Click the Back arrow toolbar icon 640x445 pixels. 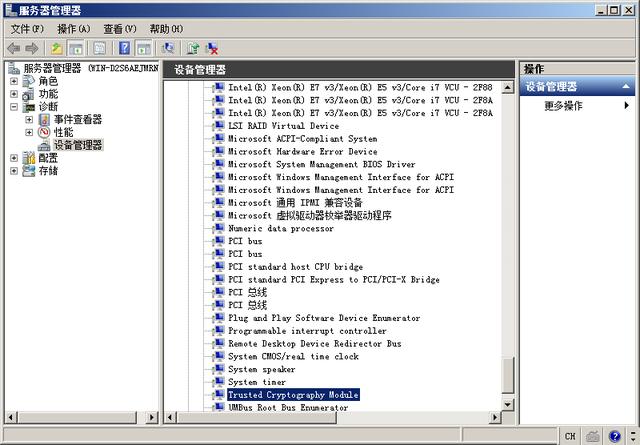[14, 48]
